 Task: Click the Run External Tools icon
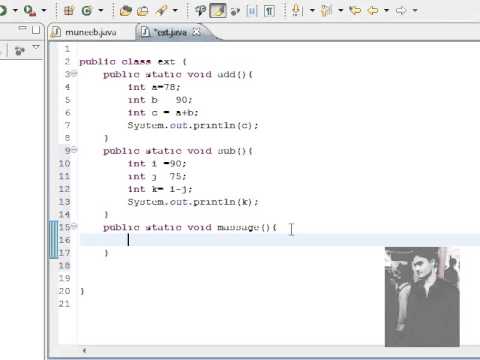pos(30,11)
